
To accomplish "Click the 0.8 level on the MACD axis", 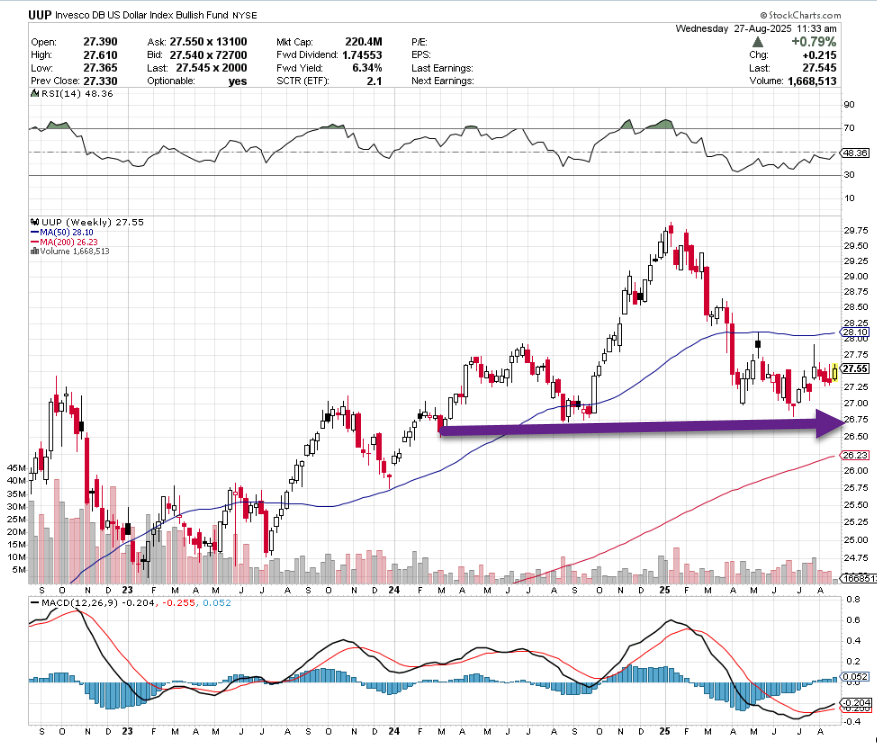I will [x=853, y=600].
